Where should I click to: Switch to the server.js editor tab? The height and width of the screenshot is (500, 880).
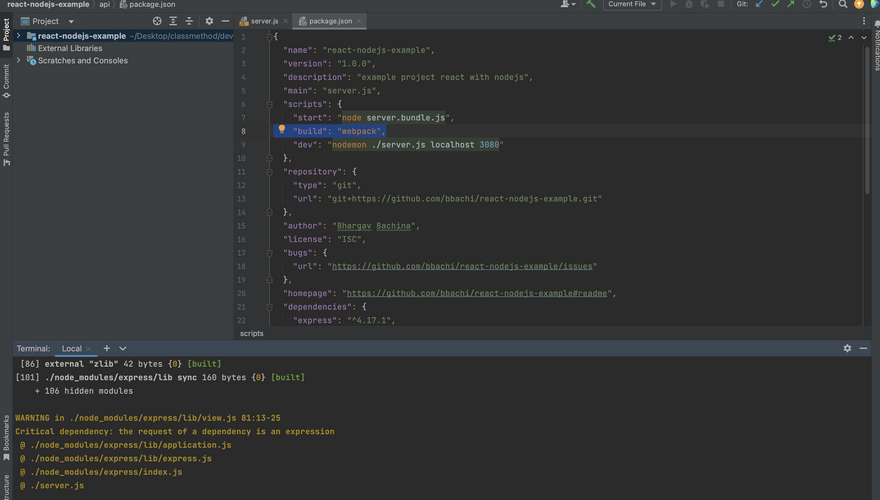(x=264, y=21)
